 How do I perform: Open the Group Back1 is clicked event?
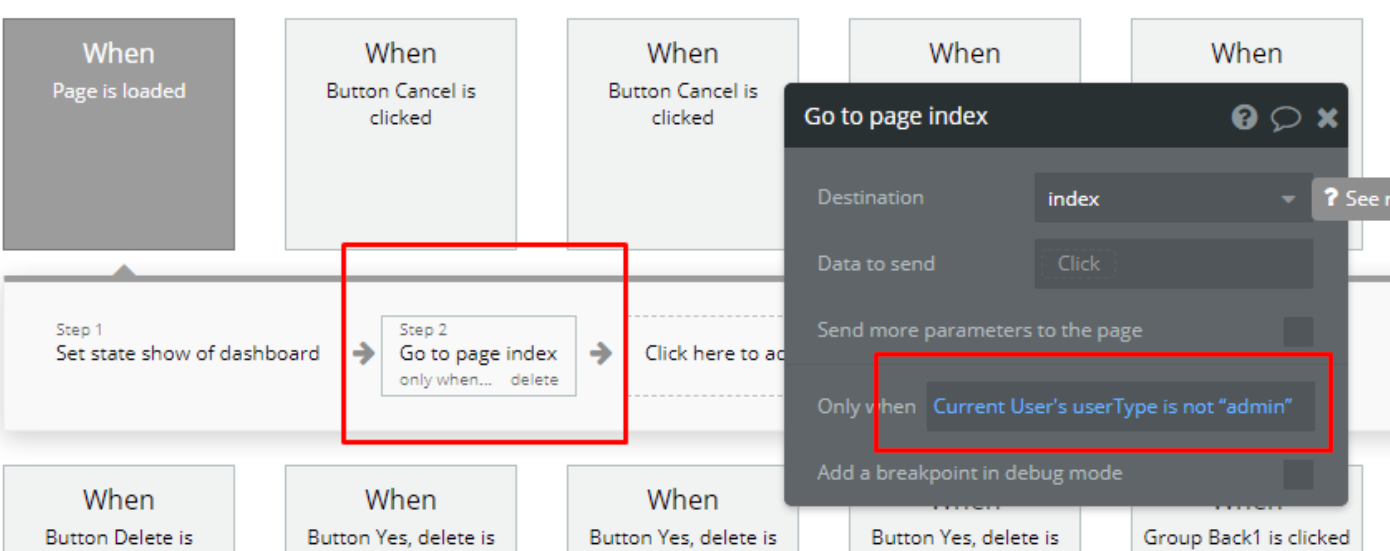pyautogui.click(x=1246, y=520)
